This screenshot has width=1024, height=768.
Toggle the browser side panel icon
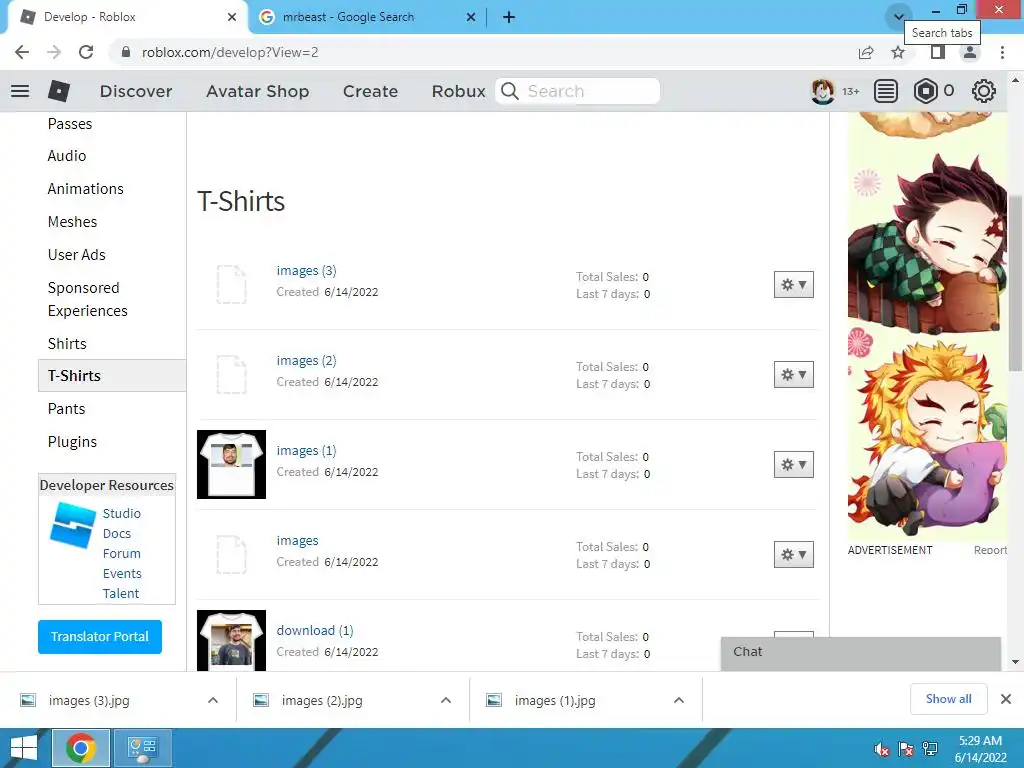coord(938,52)
